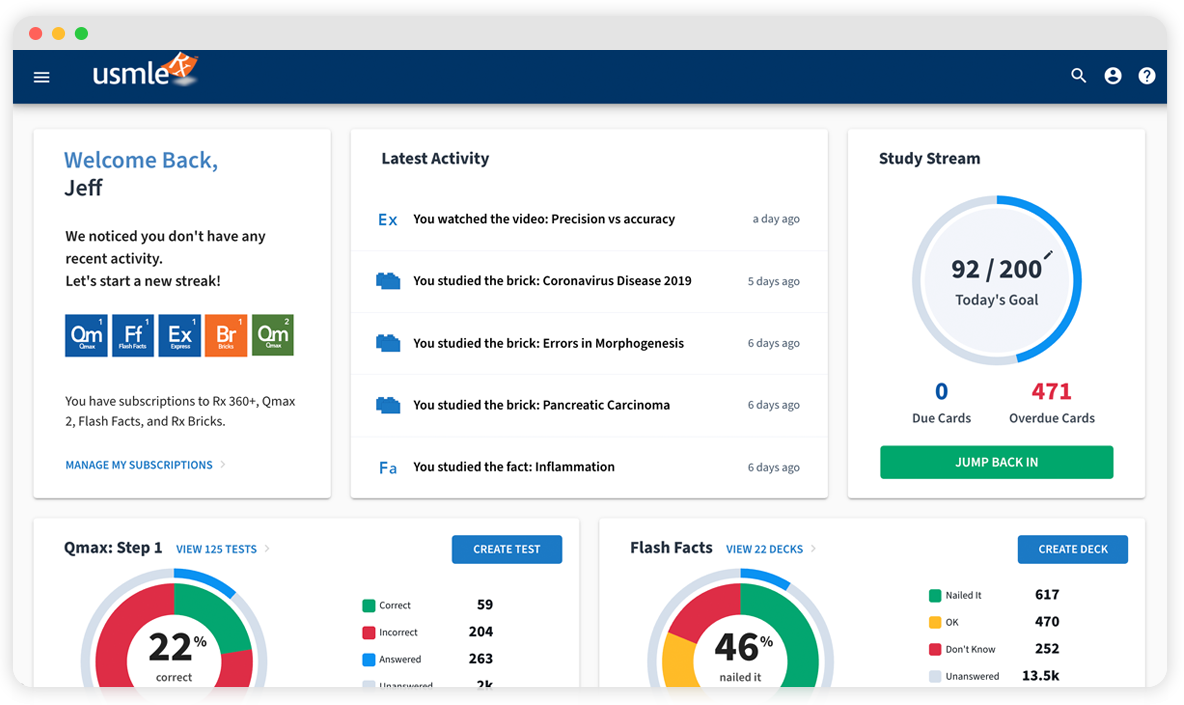Click the brick icon beside Pancreatic Carcinoma
This screenshot has height=705, width=1184.
(388, 405)
